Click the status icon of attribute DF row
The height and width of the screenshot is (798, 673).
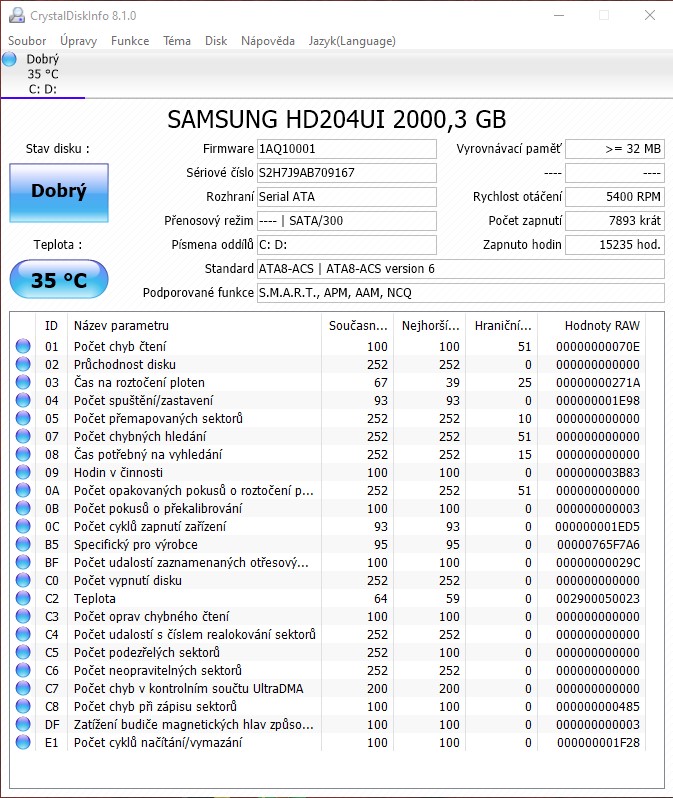click(x=23, y=724)
